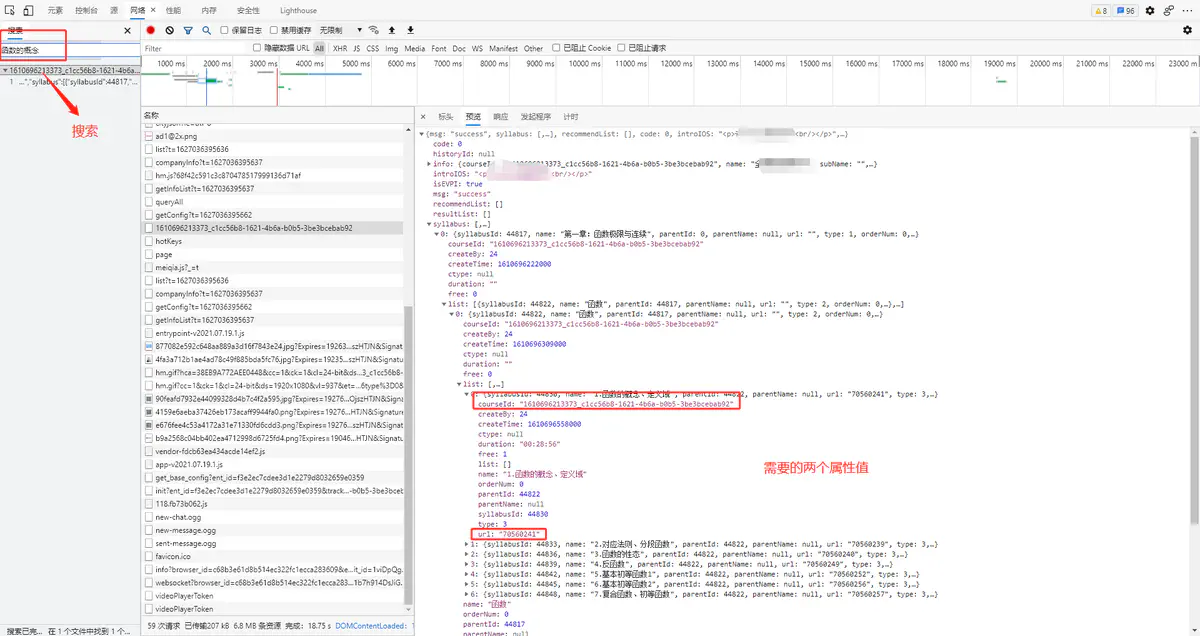
Task: Enable the 保留日志 checkbox
Action: click(225, 30)
